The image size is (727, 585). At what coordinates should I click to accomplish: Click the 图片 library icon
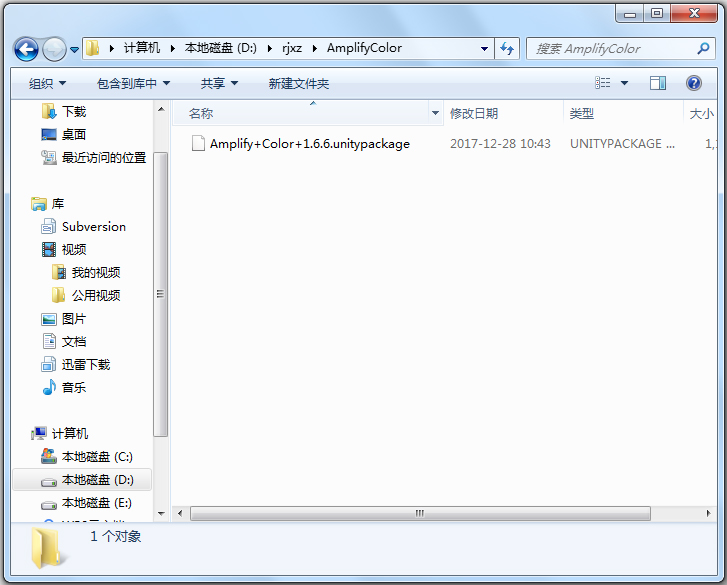[49, 319]
